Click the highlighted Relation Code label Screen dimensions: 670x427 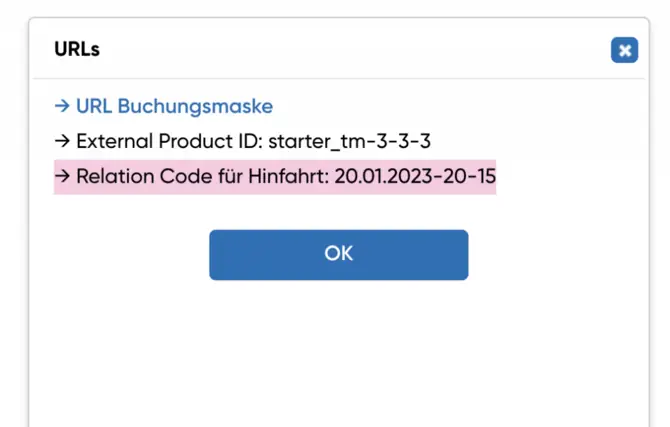click(200, 177)
